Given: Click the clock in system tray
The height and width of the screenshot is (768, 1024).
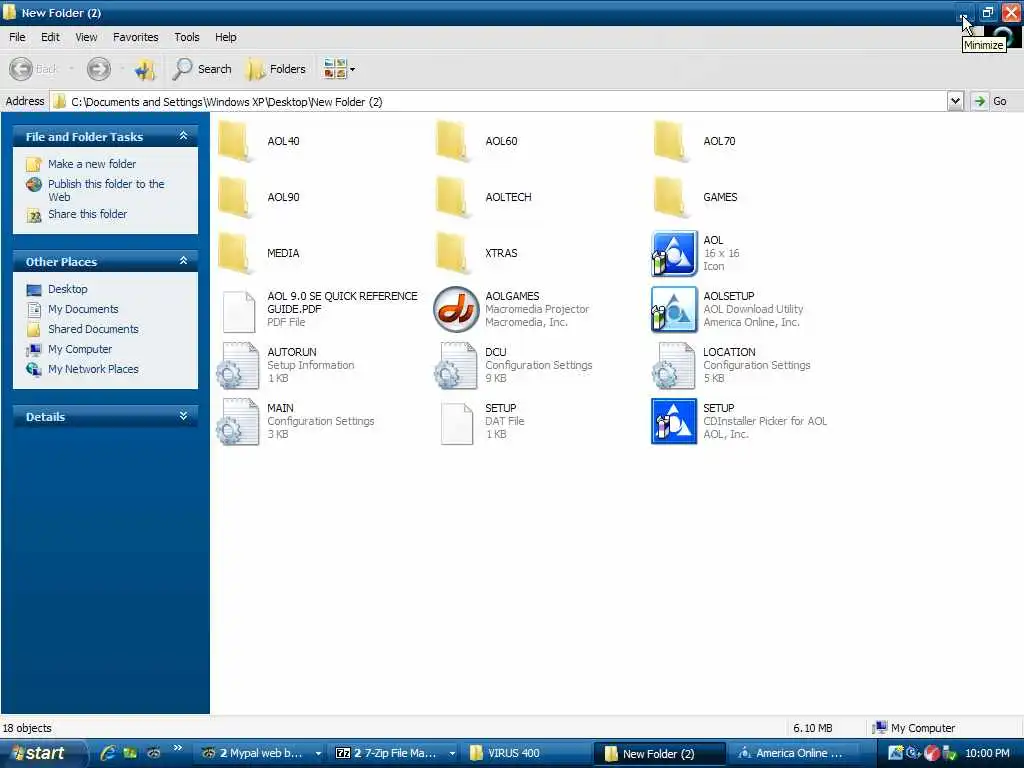Looking at the screenshot, I should (987, 754).
